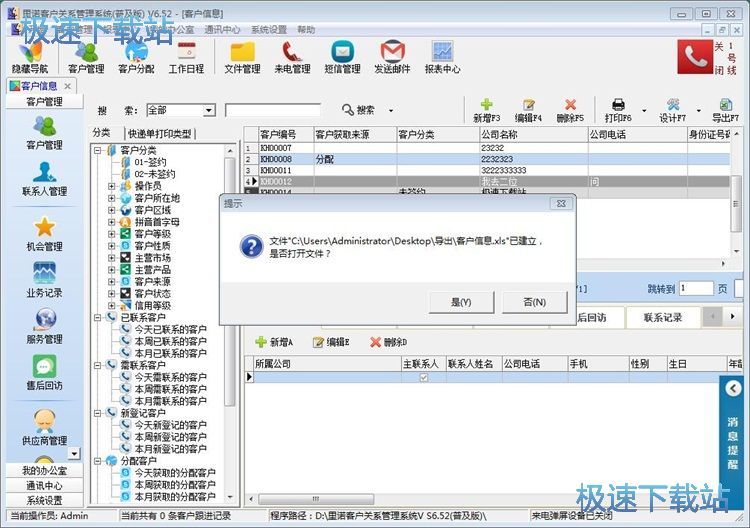Open the 系统设置 menu
The width and height of the screenshot is (750, 528).
269,30
